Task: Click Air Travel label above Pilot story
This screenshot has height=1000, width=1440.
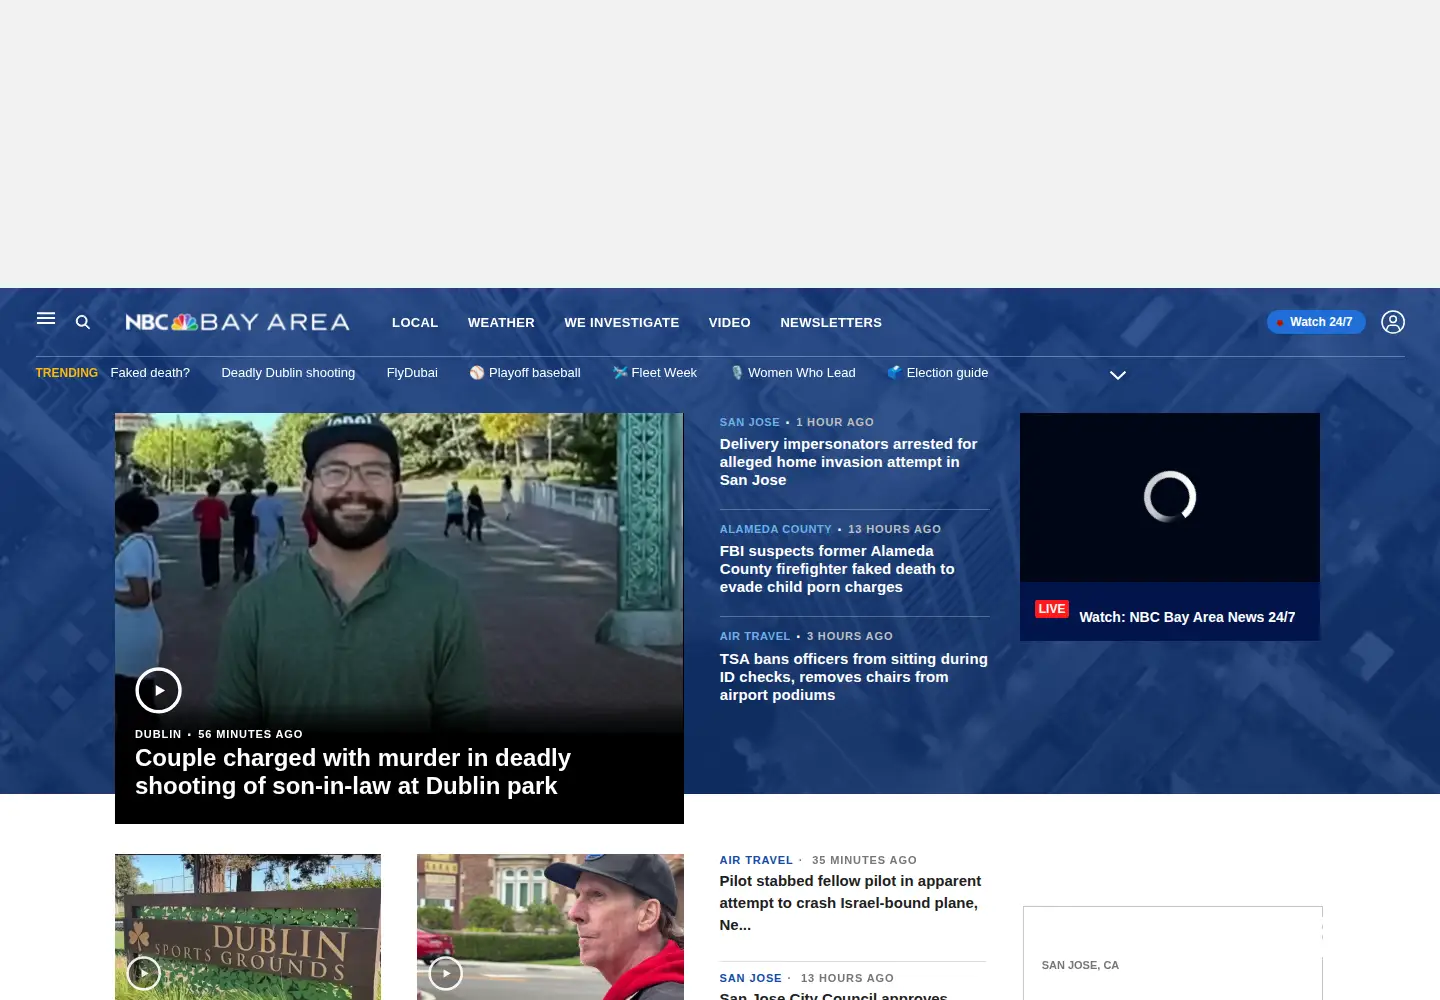Action: (x=756, y=860)
